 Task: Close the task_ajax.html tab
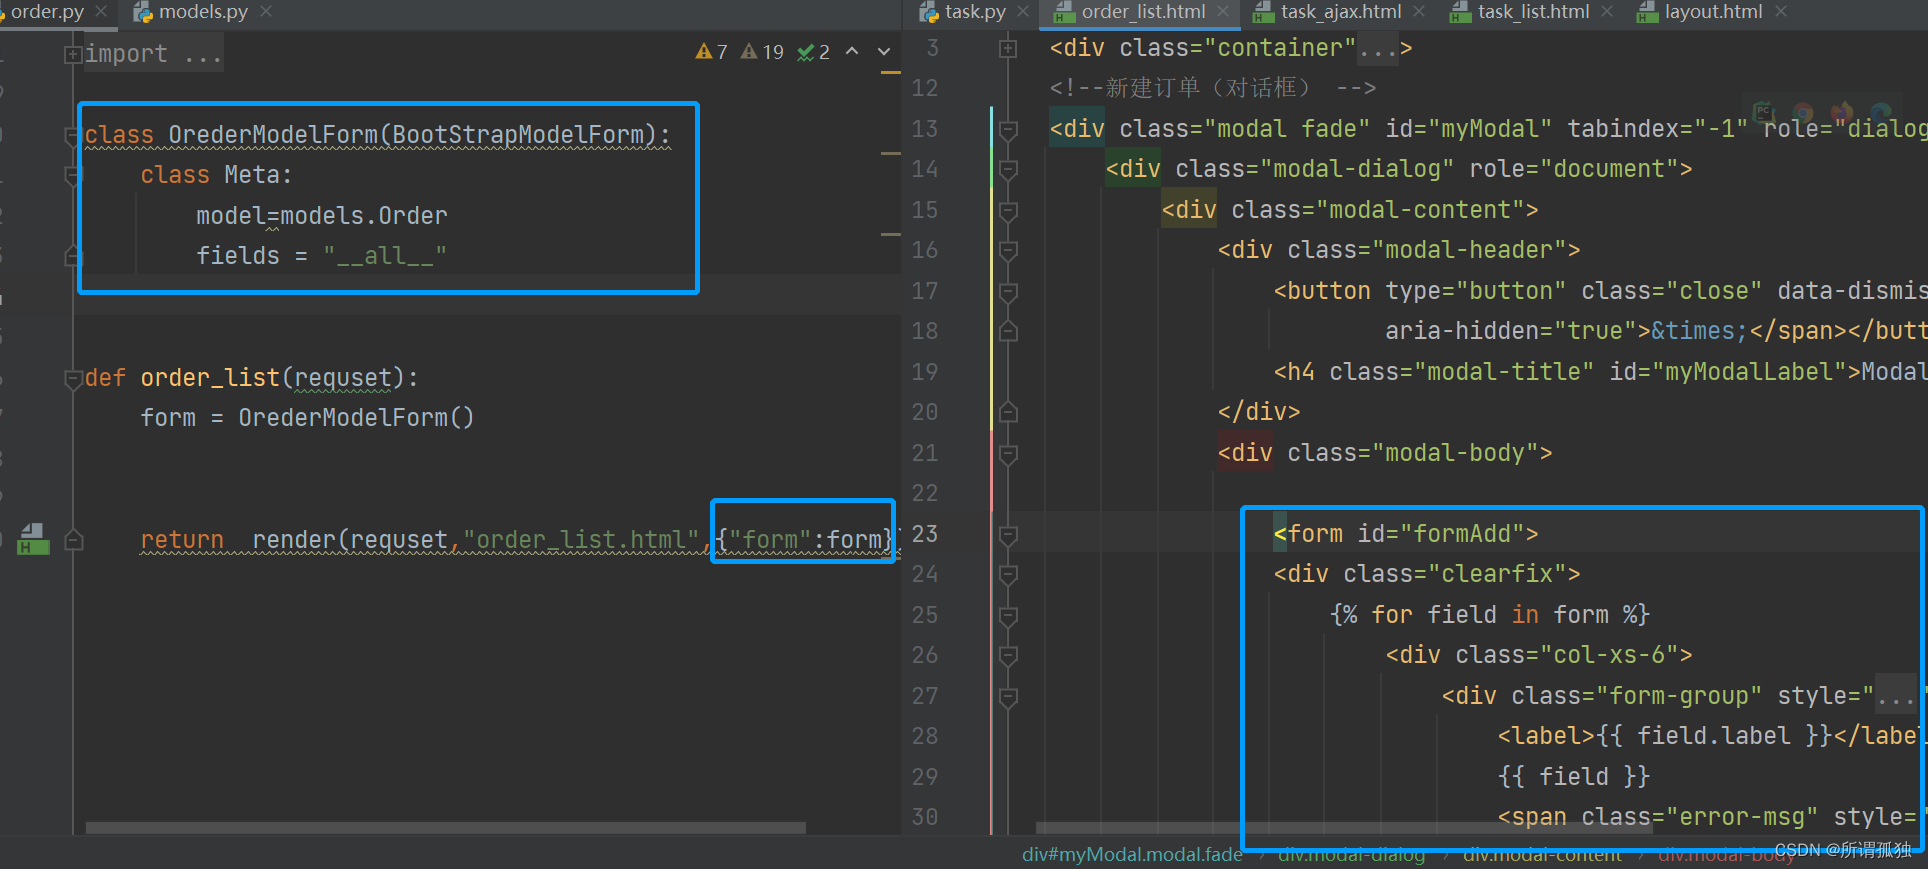[x=1419, y=11]
